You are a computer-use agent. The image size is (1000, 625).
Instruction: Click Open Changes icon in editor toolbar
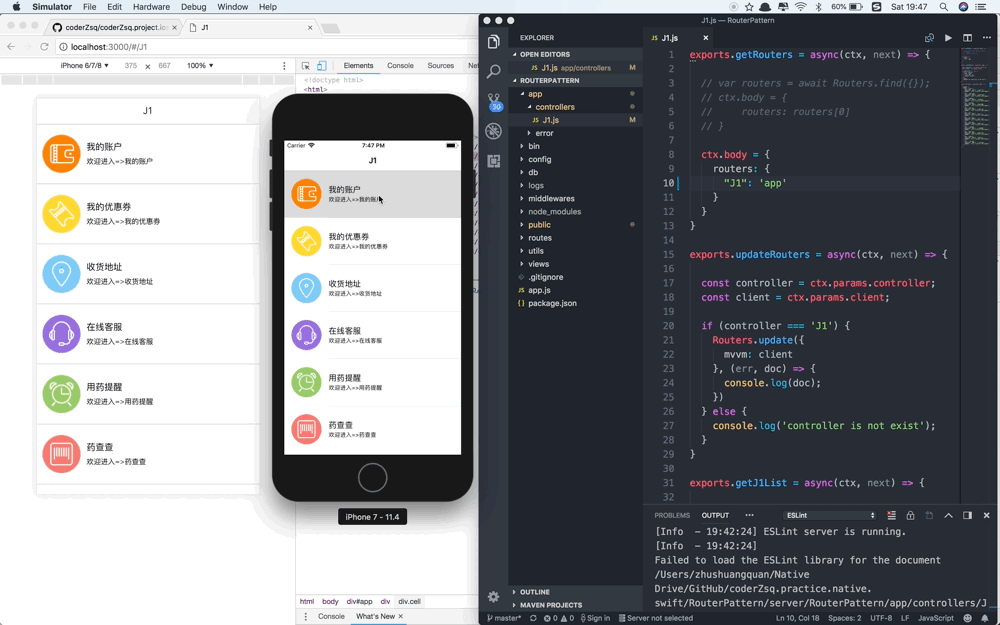point(929,38)
